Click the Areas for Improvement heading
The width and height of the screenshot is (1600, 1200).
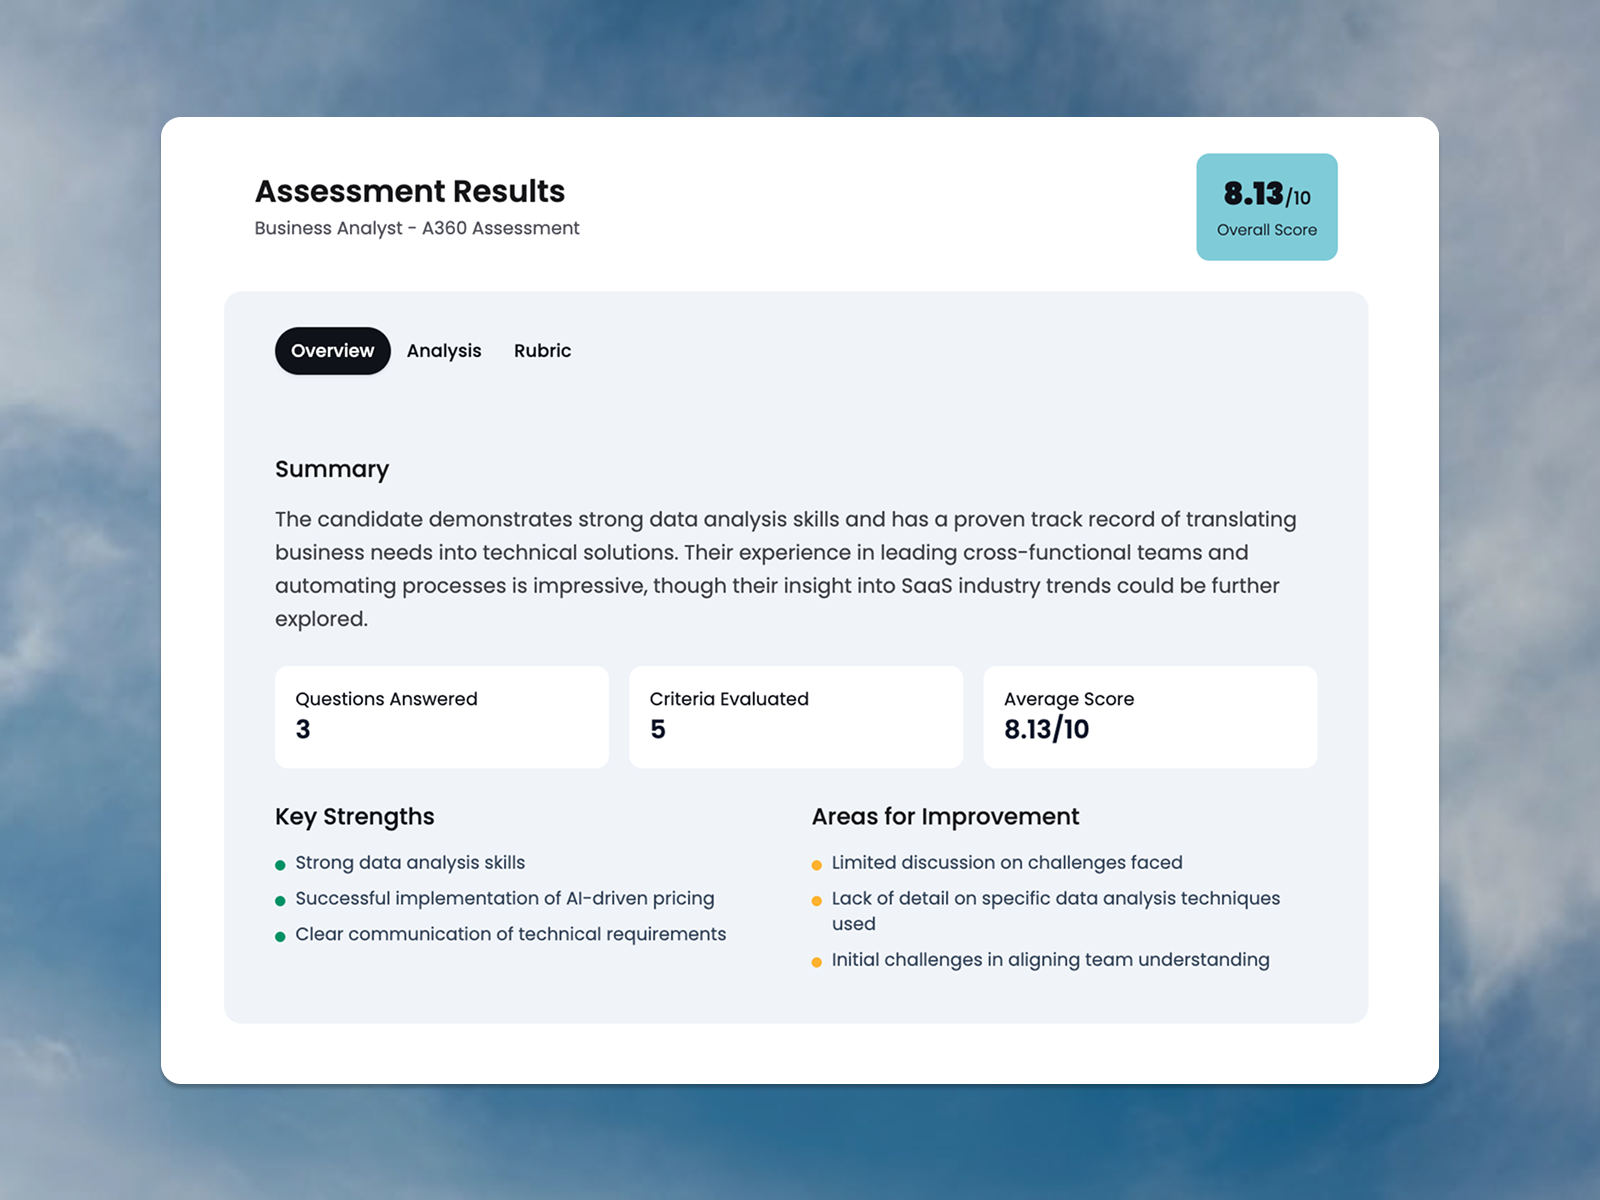[945, 816]
